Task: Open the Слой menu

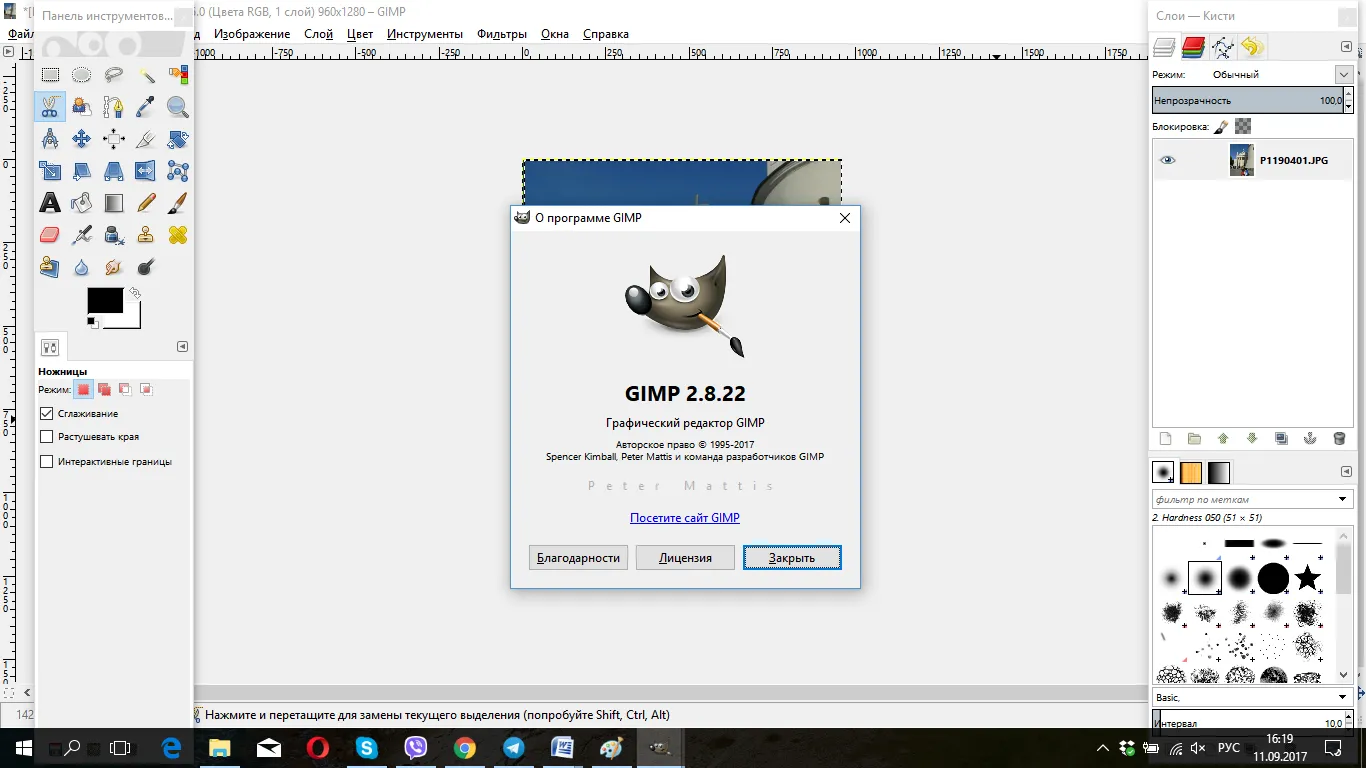Action: tap(318, 34)
